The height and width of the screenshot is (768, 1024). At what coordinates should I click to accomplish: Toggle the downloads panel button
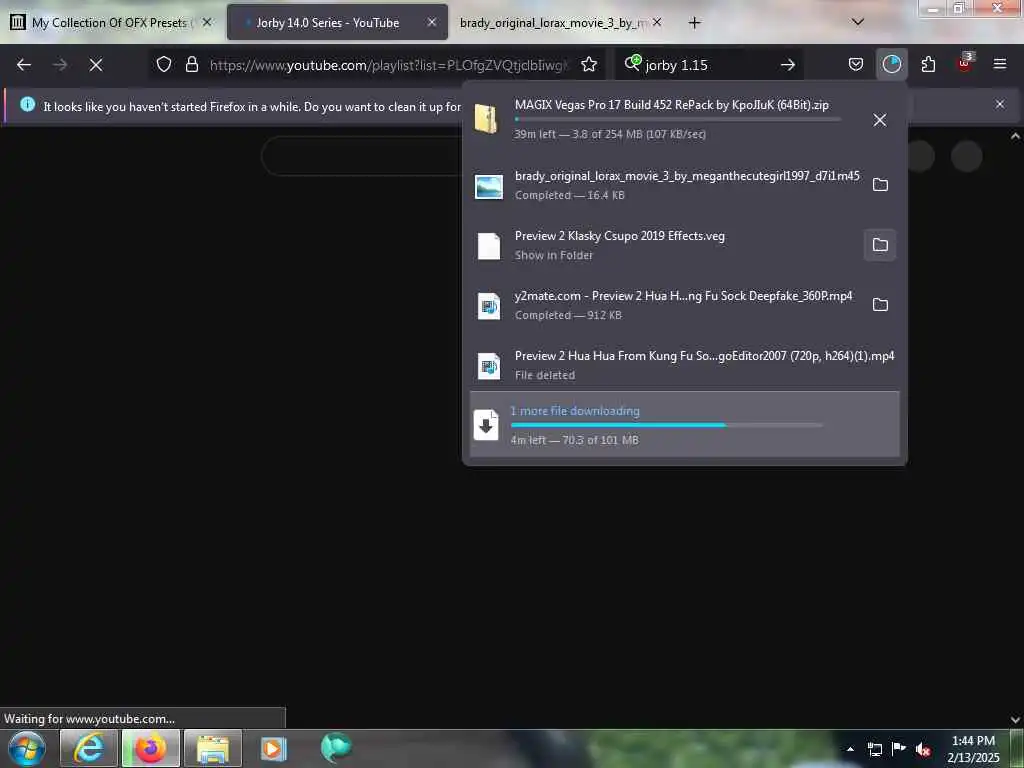point(891,64)
